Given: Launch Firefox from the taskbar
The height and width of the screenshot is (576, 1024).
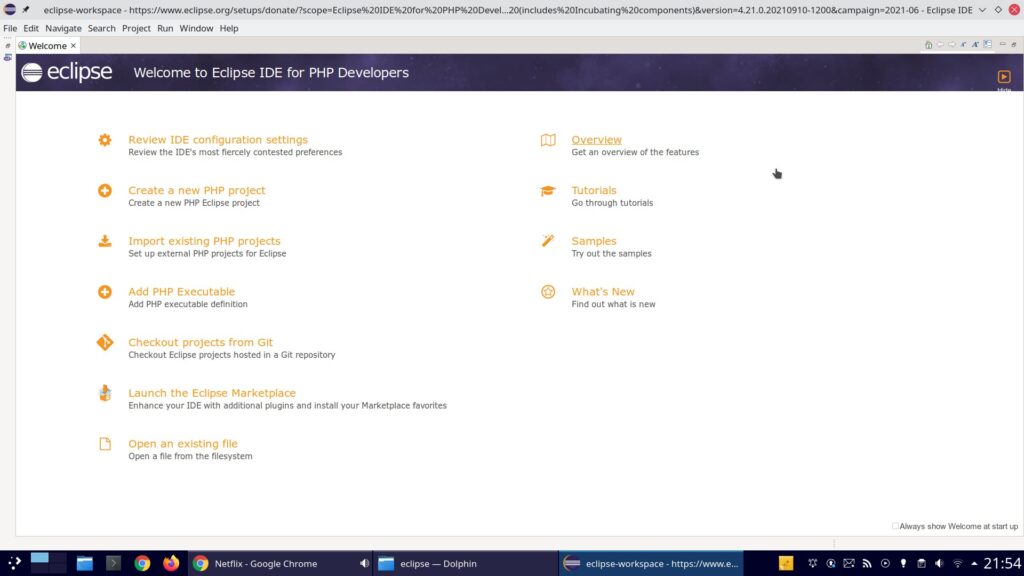Looking at the screenshot, I should coord(171,563).
